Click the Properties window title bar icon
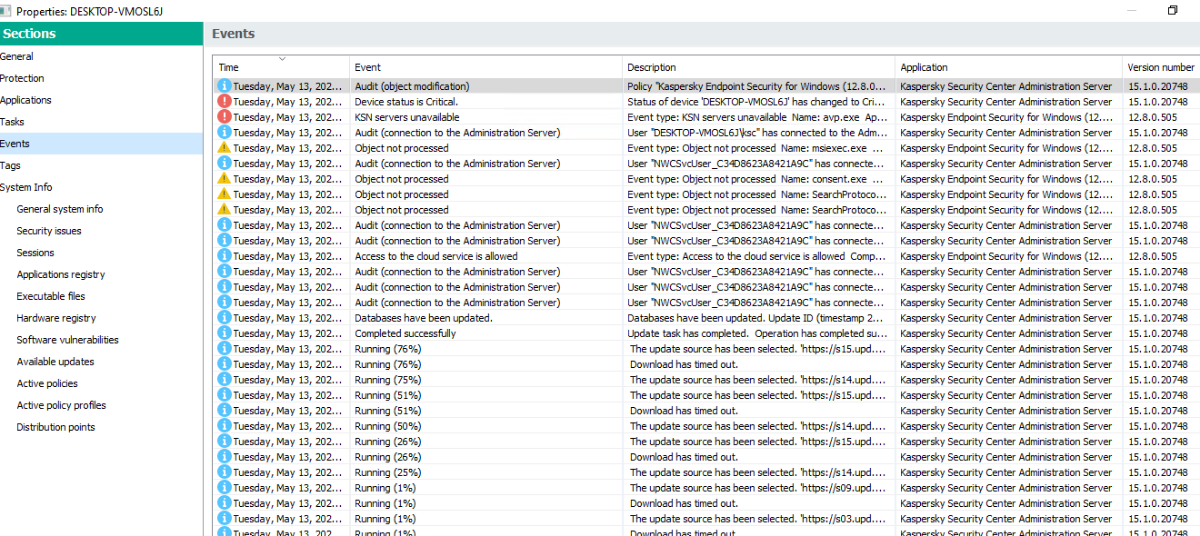Screen dimensions: 1200x536 pos(7,9)
